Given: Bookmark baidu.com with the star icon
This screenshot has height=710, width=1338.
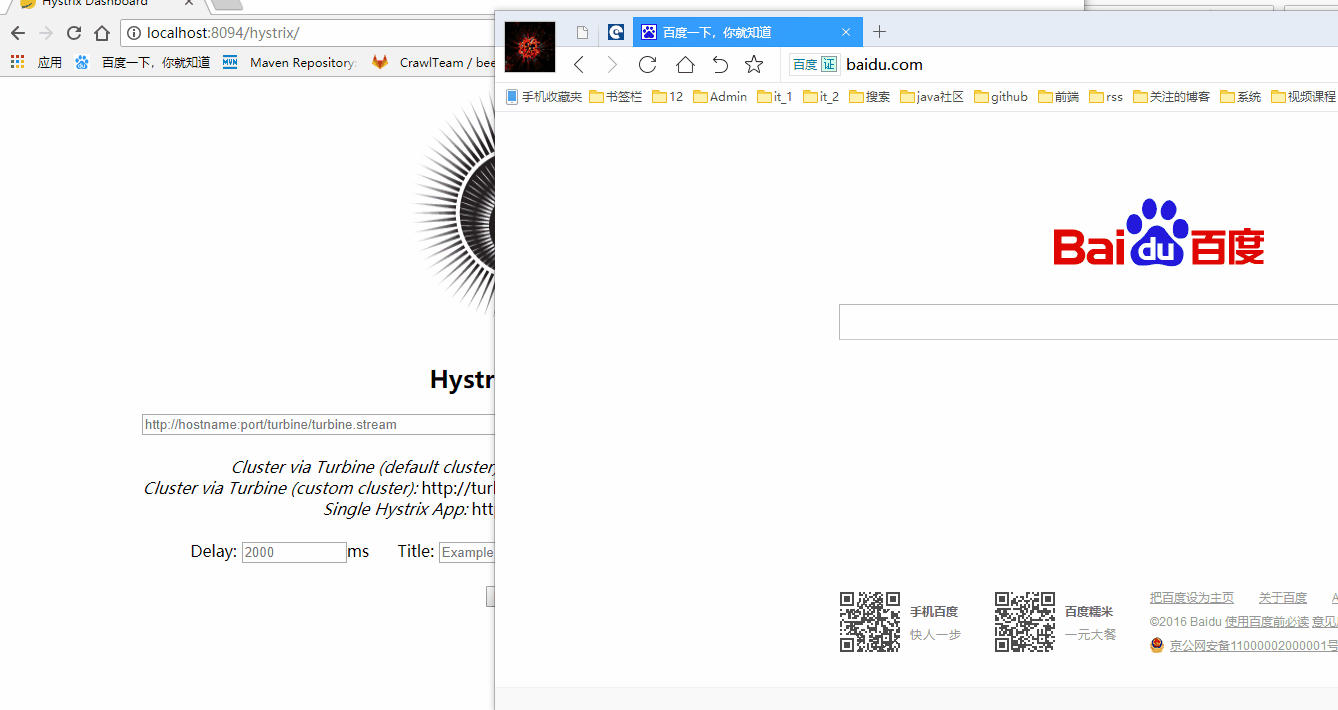Looking at the screenshot, I should point(754,65).
